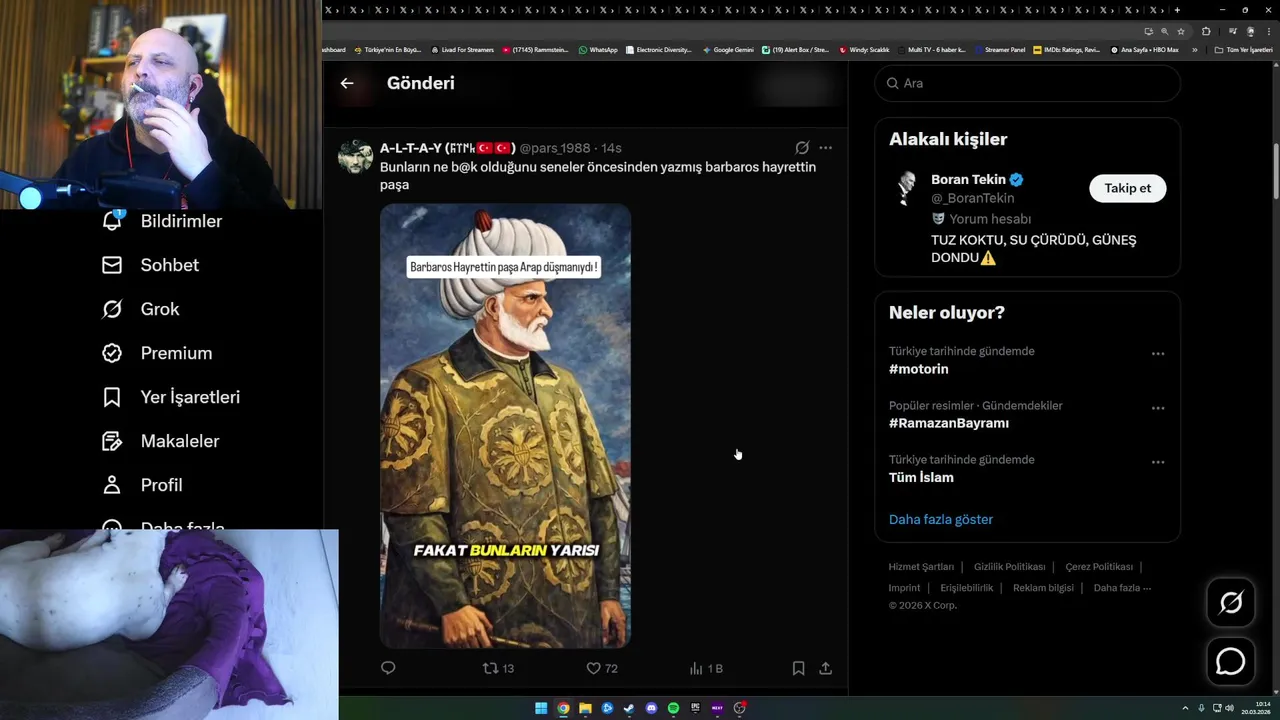
Task: Open the WhatsApp bookmark
Action: tap(598, 50)
